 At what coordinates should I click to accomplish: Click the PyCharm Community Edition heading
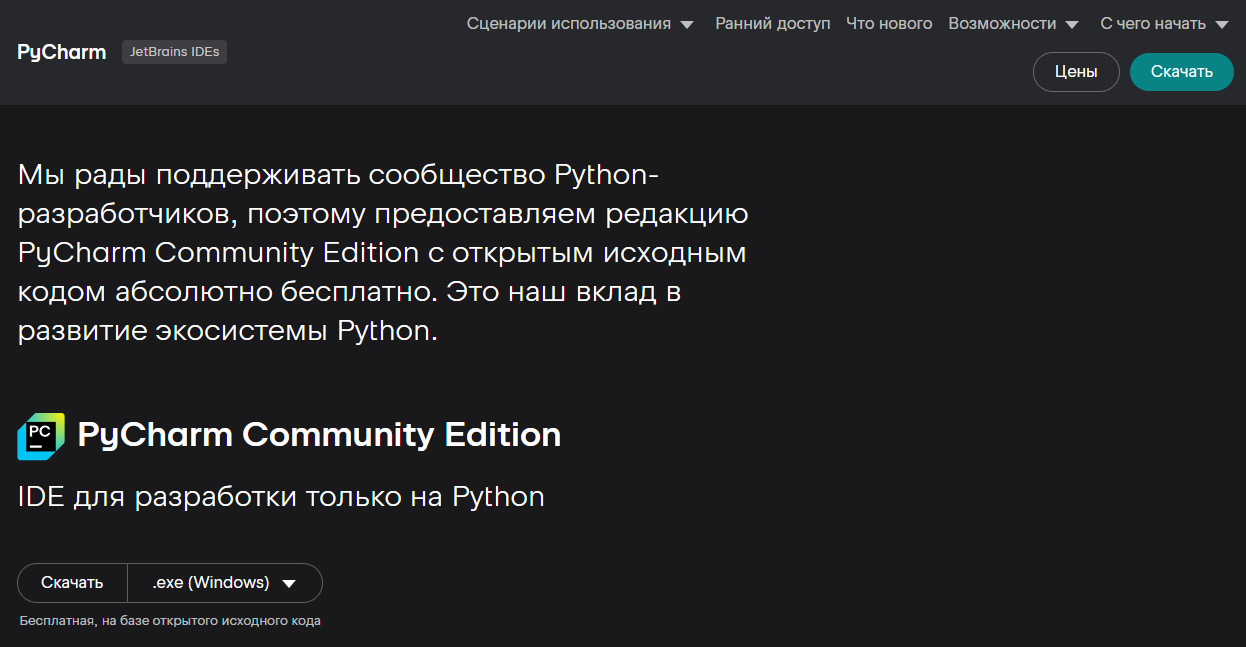[319, 435]
